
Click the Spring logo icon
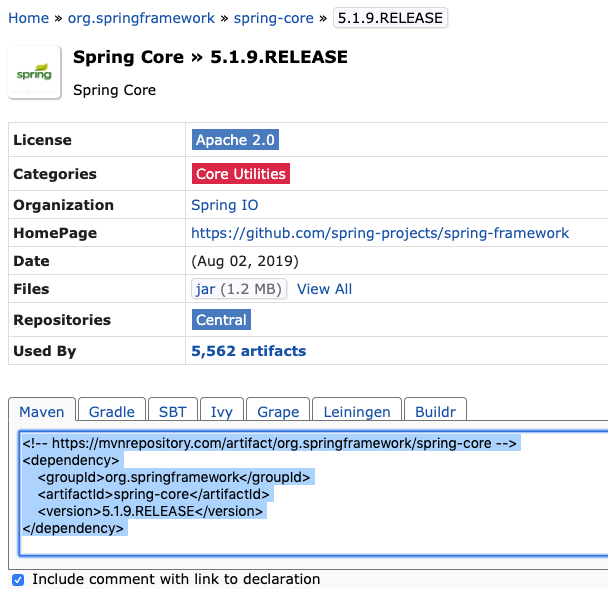coord(34,74)
